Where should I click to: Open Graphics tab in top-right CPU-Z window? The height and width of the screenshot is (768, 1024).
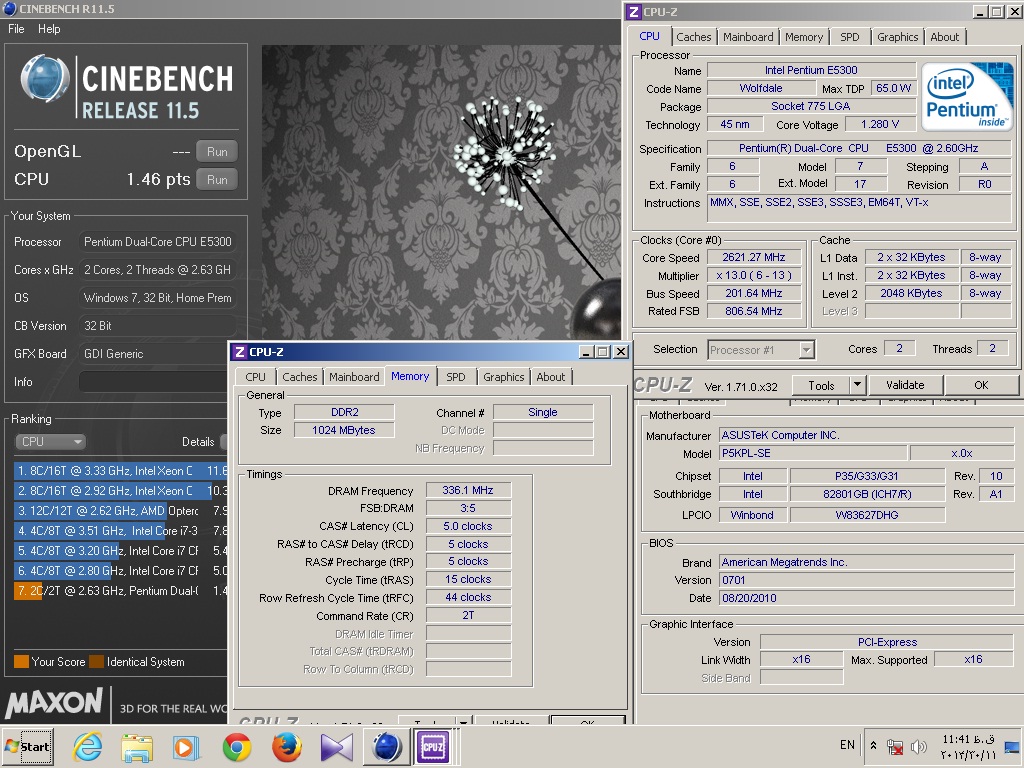point(897,37)
